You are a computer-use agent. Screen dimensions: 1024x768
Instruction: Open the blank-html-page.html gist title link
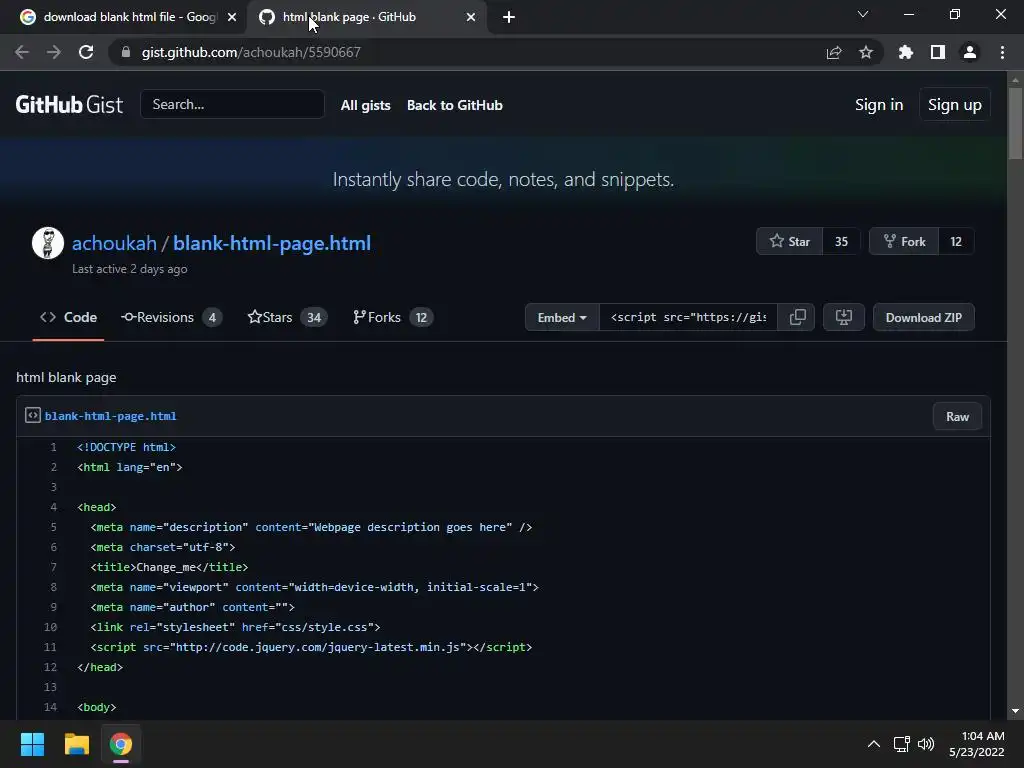pyautogui.click(x=272, y=243)
